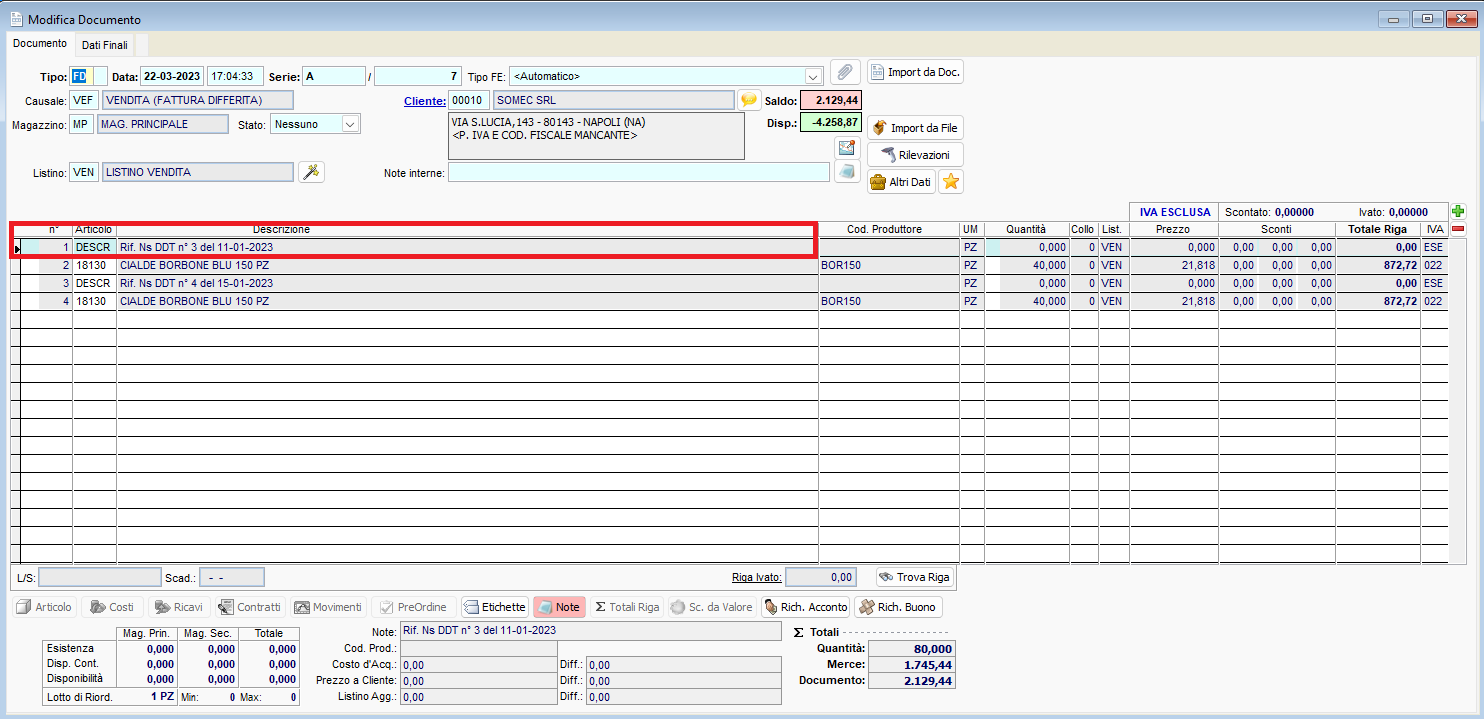Viewport: 1484px width, 719px height.
Task: Open the Cliente link
Action: click(424, 101)
